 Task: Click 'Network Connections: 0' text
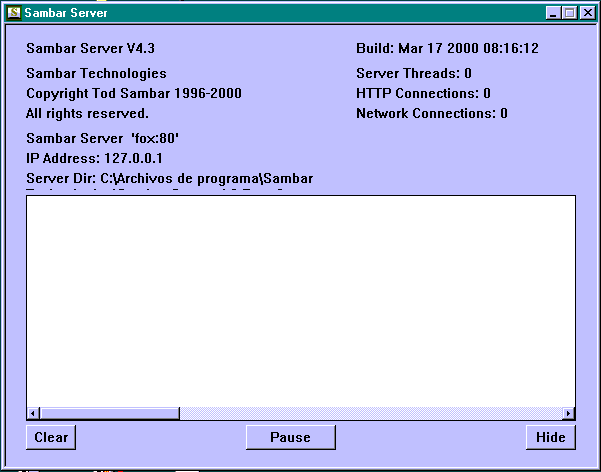[x=432, y=113]
